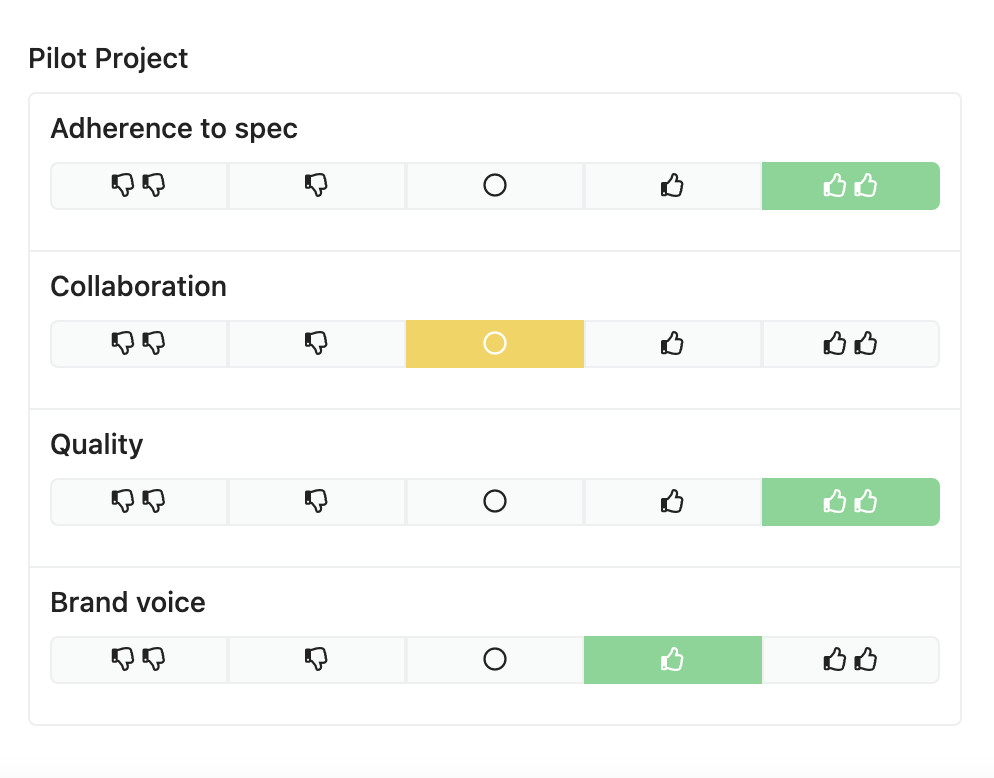Screen dimensions: 994x778
Task: Choose neutral circle for Brand voice
Action: pos(494,659)
